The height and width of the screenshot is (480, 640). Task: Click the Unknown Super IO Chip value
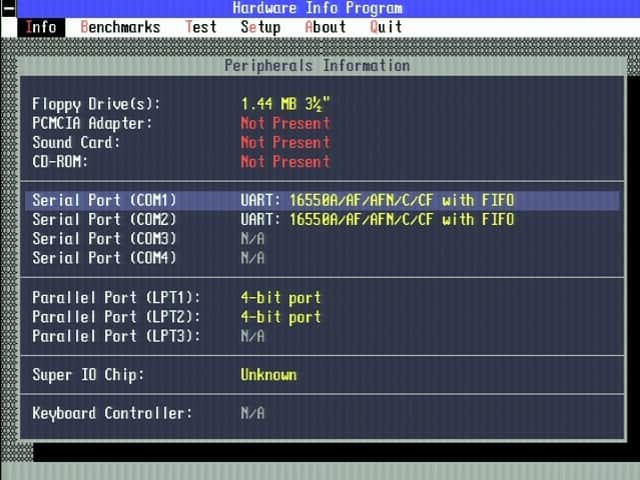(269, 375)
